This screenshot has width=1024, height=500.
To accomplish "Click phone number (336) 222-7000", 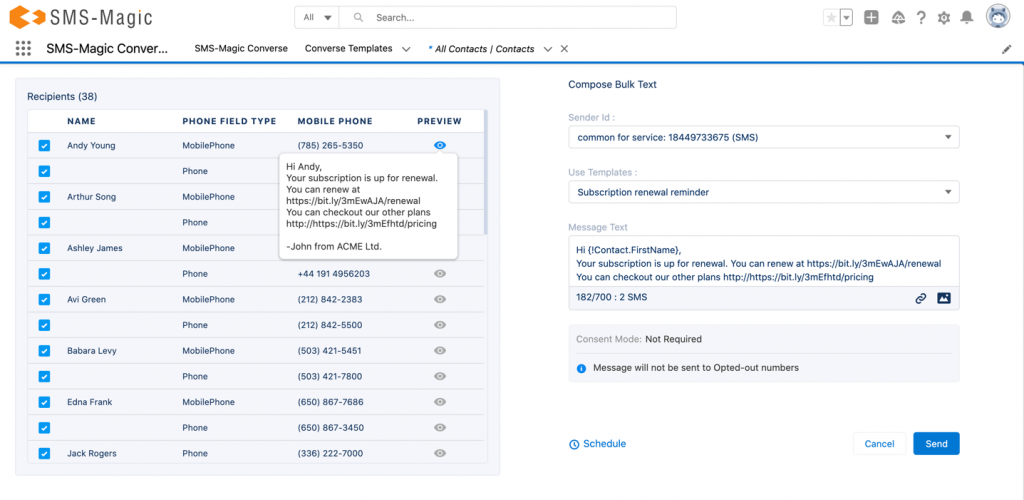I will 330,453.
